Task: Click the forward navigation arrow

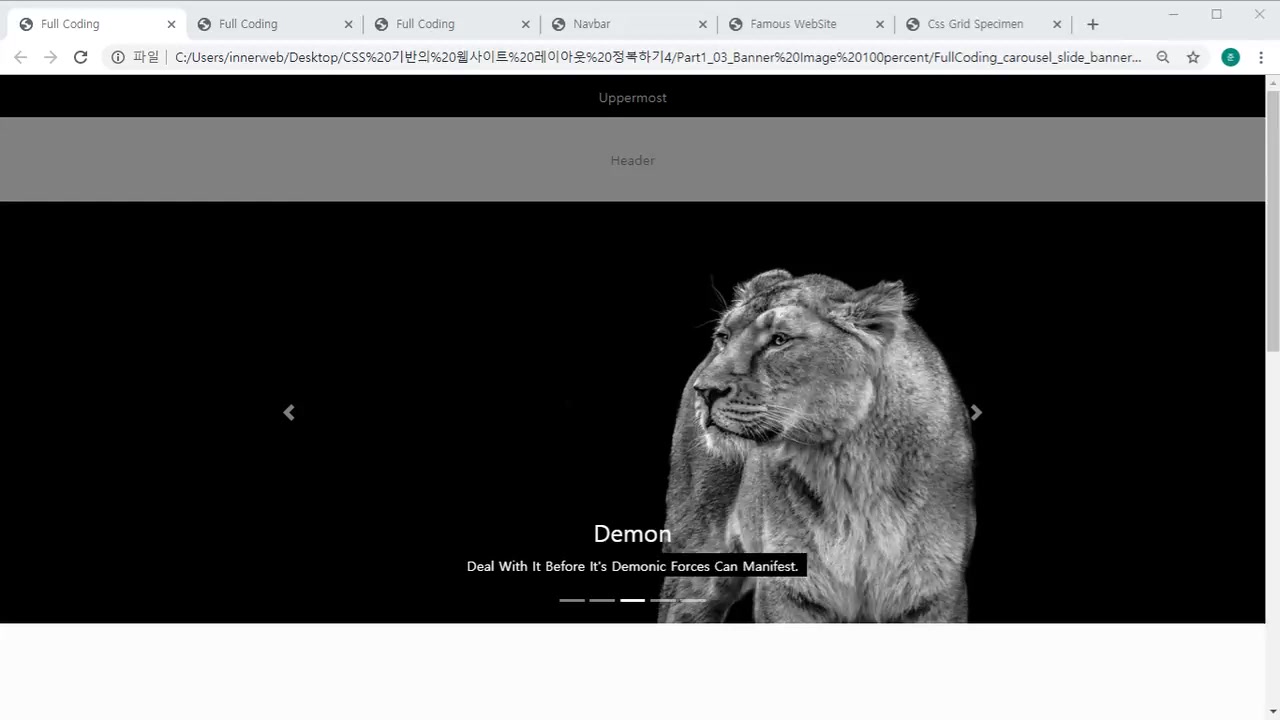Action: click(x=50, y=58)
